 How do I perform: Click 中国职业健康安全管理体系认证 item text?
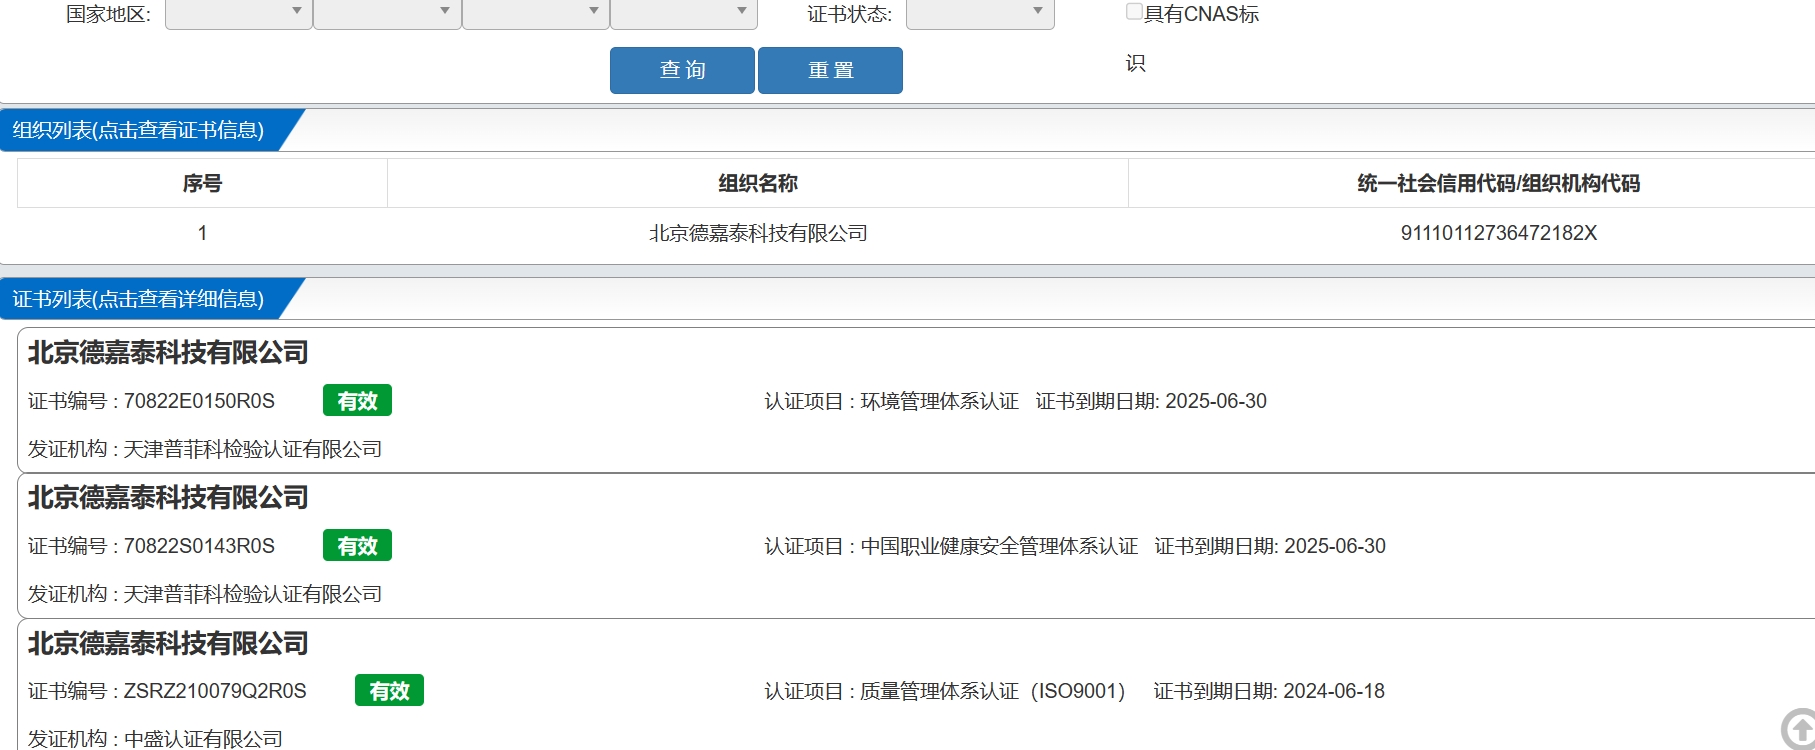999,546
